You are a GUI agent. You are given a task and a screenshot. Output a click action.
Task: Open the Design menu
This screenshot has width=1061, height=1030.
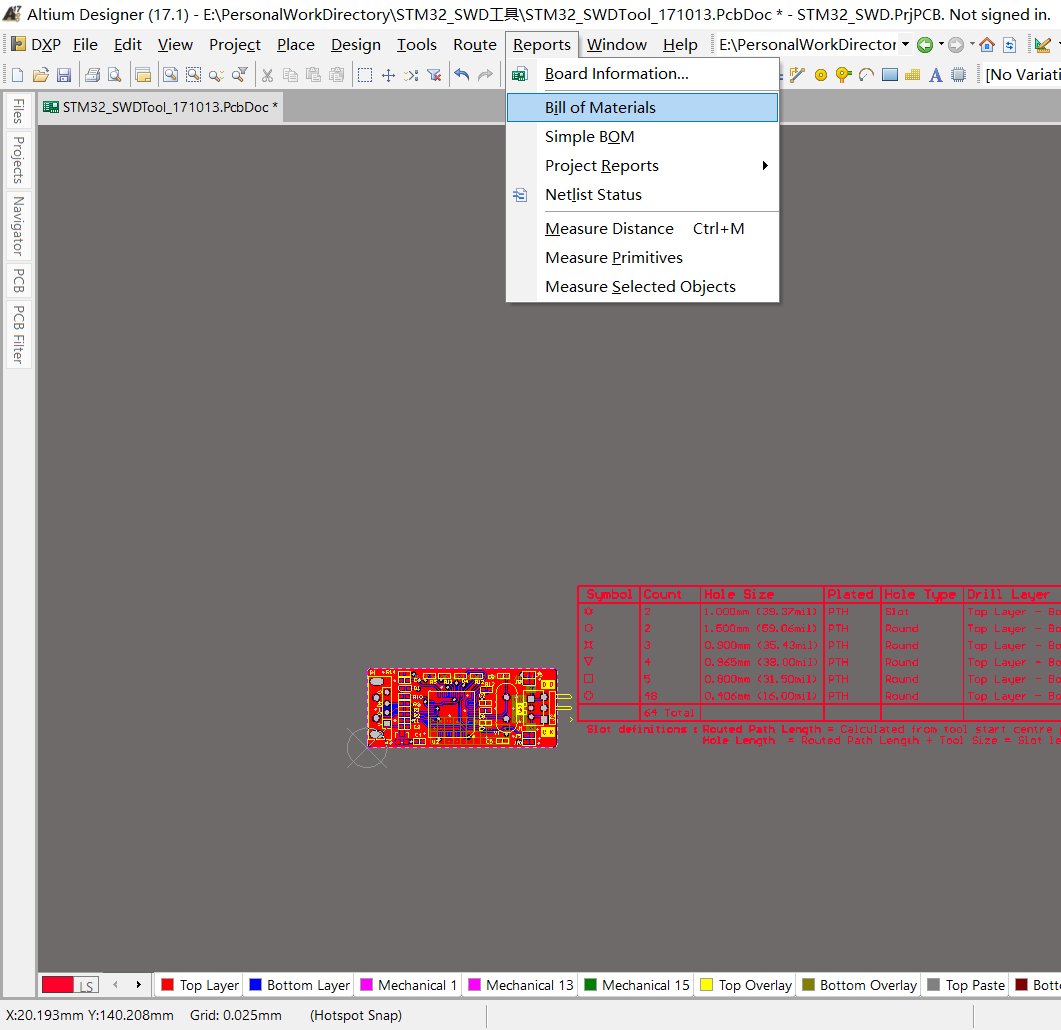pyautogui.click(x=356, y=45)
